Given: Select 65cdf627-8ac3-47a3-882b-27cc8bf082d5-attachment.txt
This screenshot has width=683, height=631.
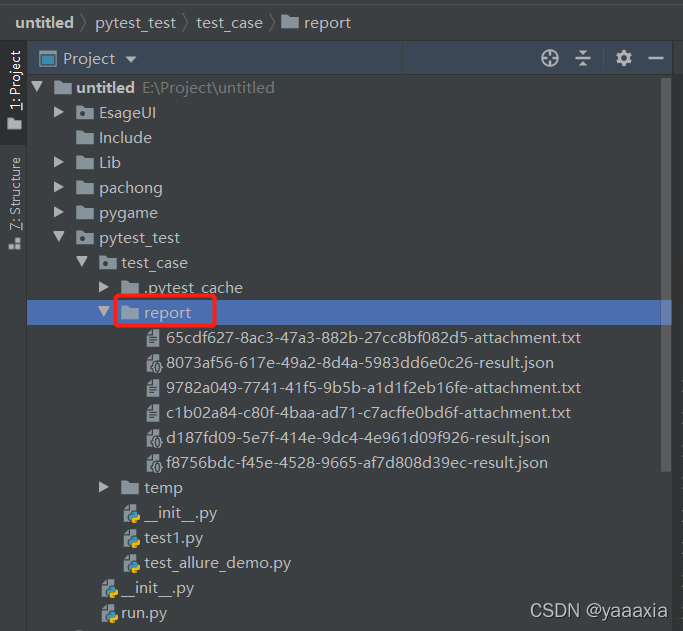Looking at the screenshot, I should click(373, 338).
